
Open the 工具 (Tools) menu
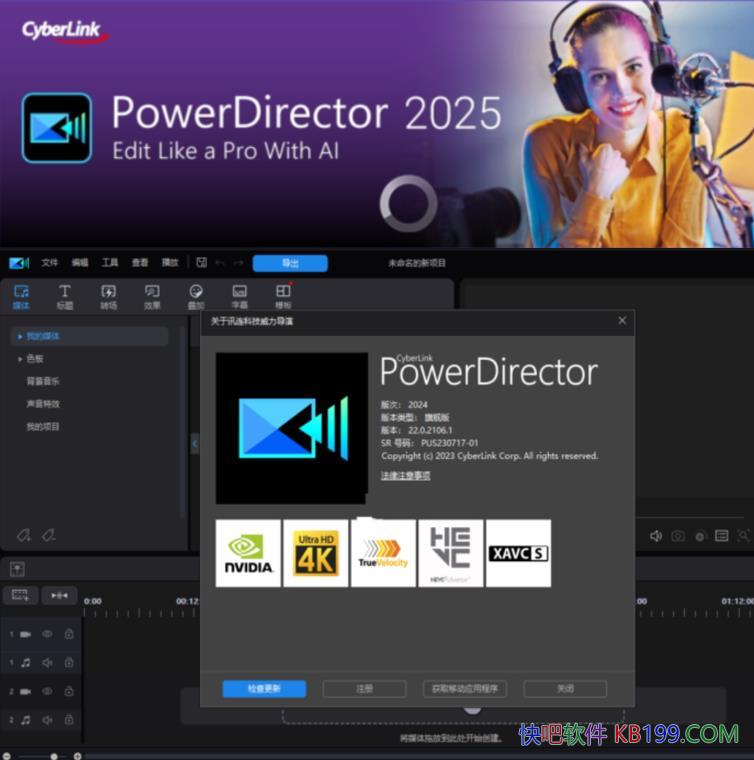[x=110, y=263]
